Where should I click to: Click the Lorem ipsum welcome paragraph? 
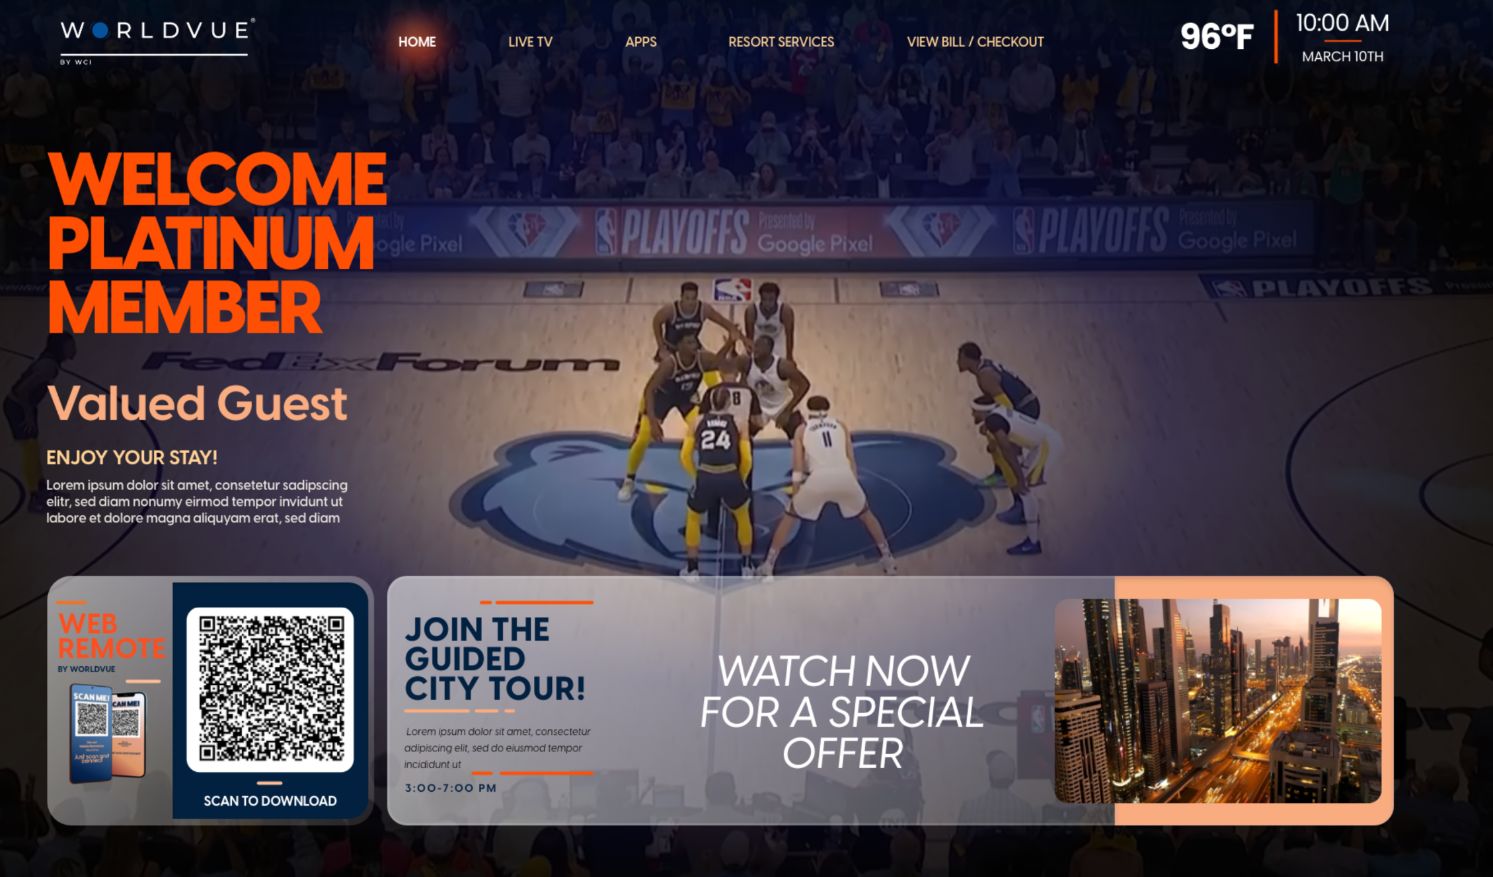point(197,501)
